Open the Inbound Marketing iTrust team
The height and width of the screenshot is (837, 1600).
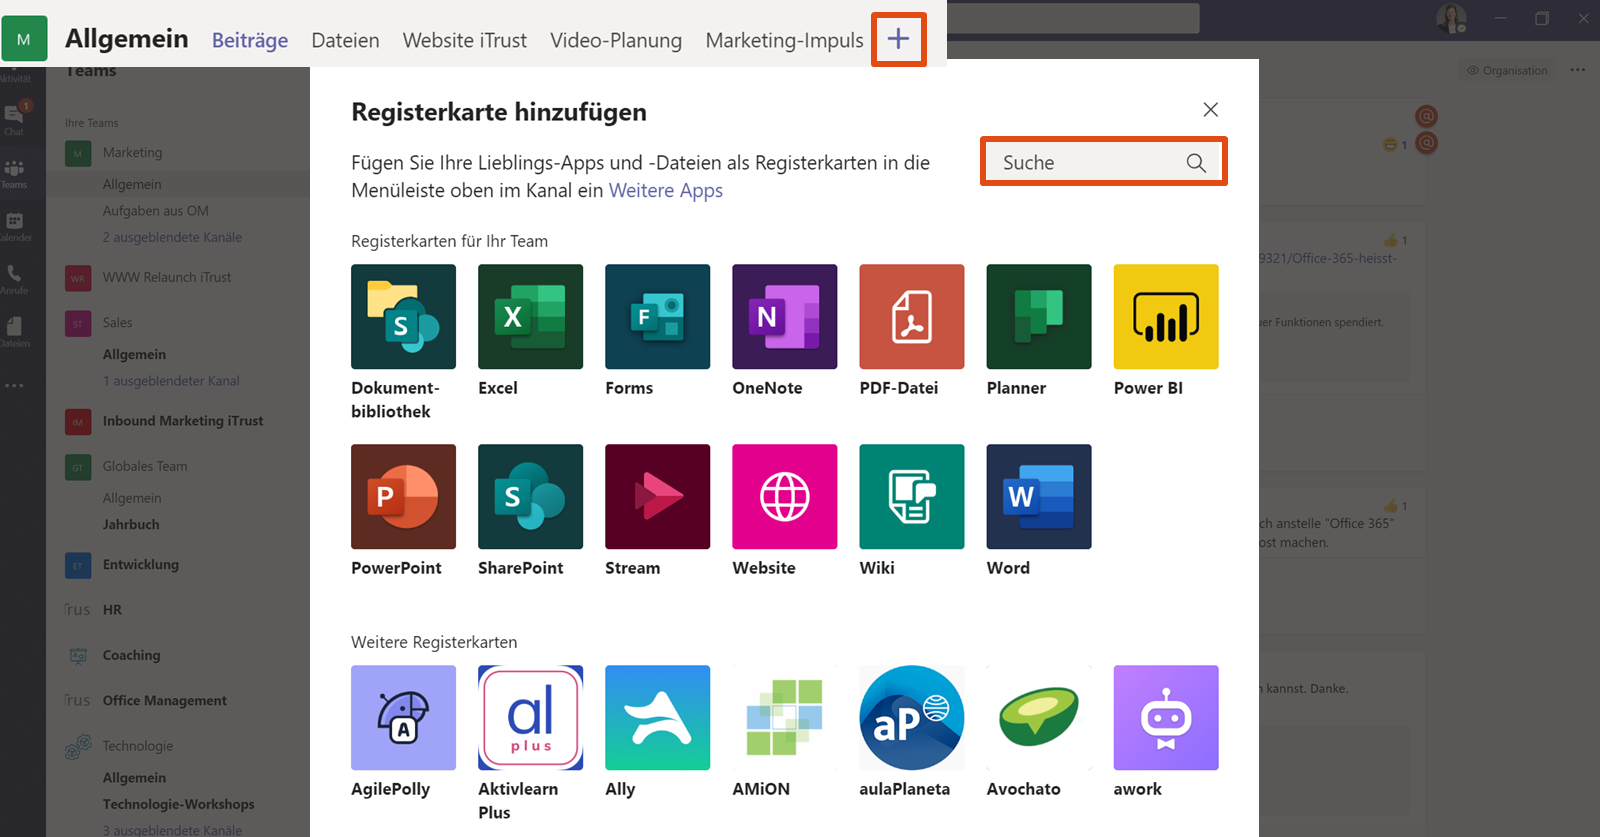[182, 421]
